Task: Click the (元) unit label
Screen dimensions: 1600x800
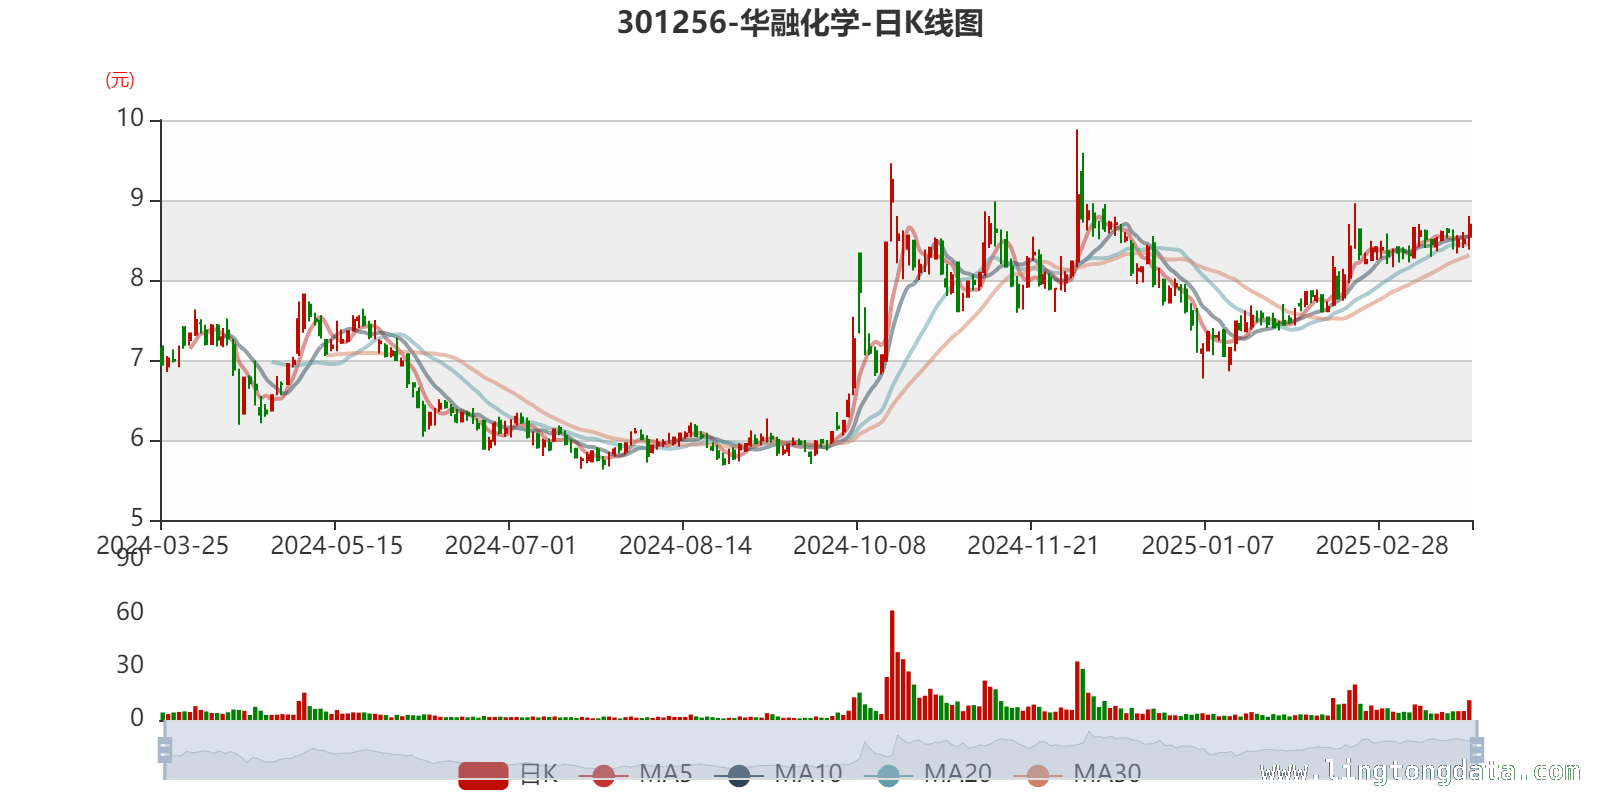Action: 120,80
